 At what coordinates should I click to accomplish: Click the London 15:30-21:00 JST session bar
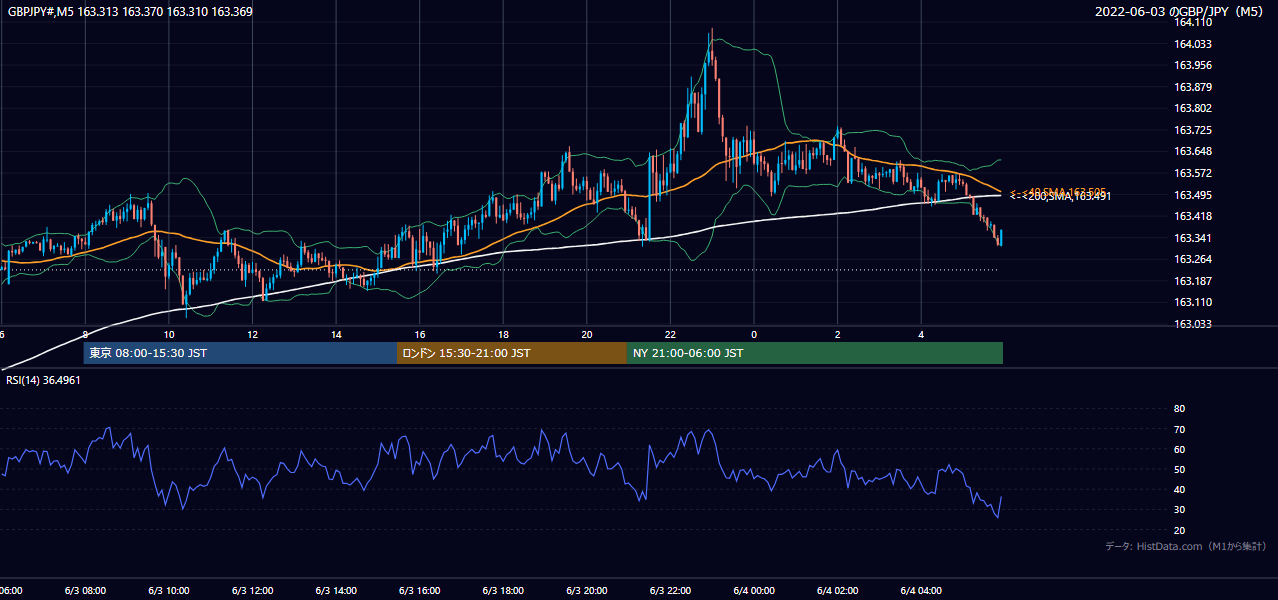512,353
